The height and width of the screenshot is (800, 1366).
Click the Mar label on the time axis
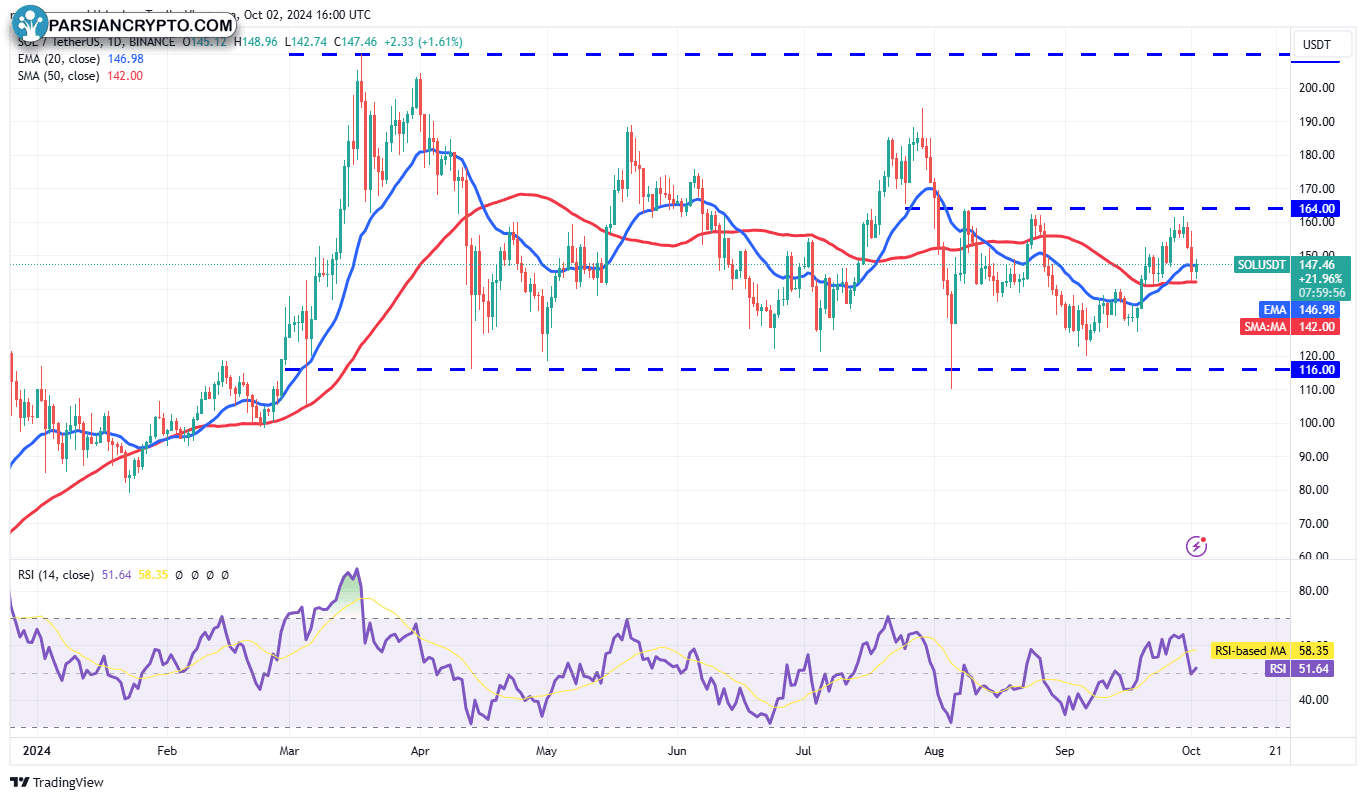coord(291,749)
